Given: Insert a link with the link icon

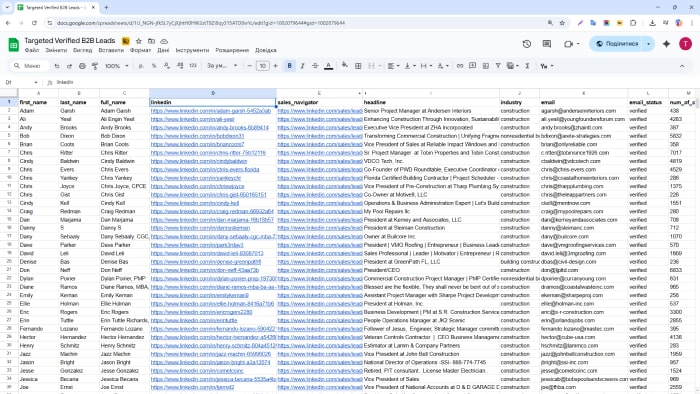Looking at the screenshot, I should pos(460,66).
